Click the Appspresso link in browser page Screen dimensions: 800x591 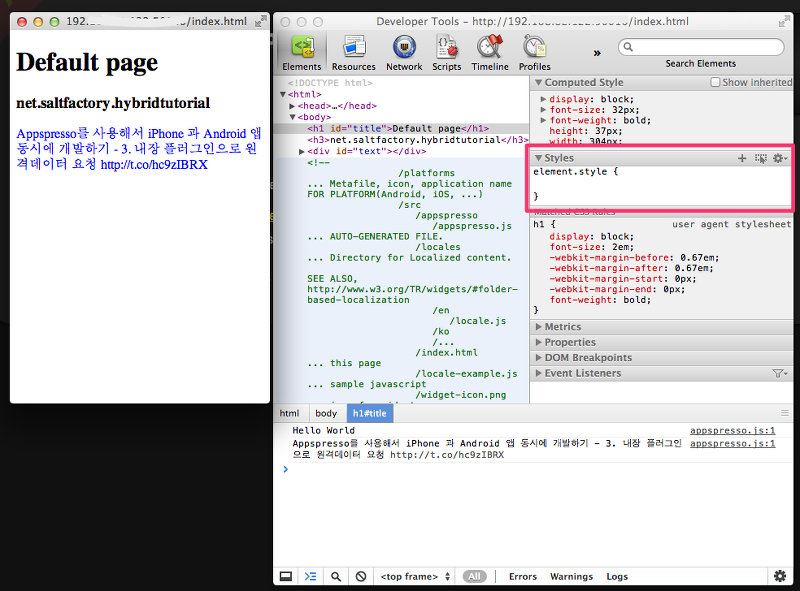138,149
